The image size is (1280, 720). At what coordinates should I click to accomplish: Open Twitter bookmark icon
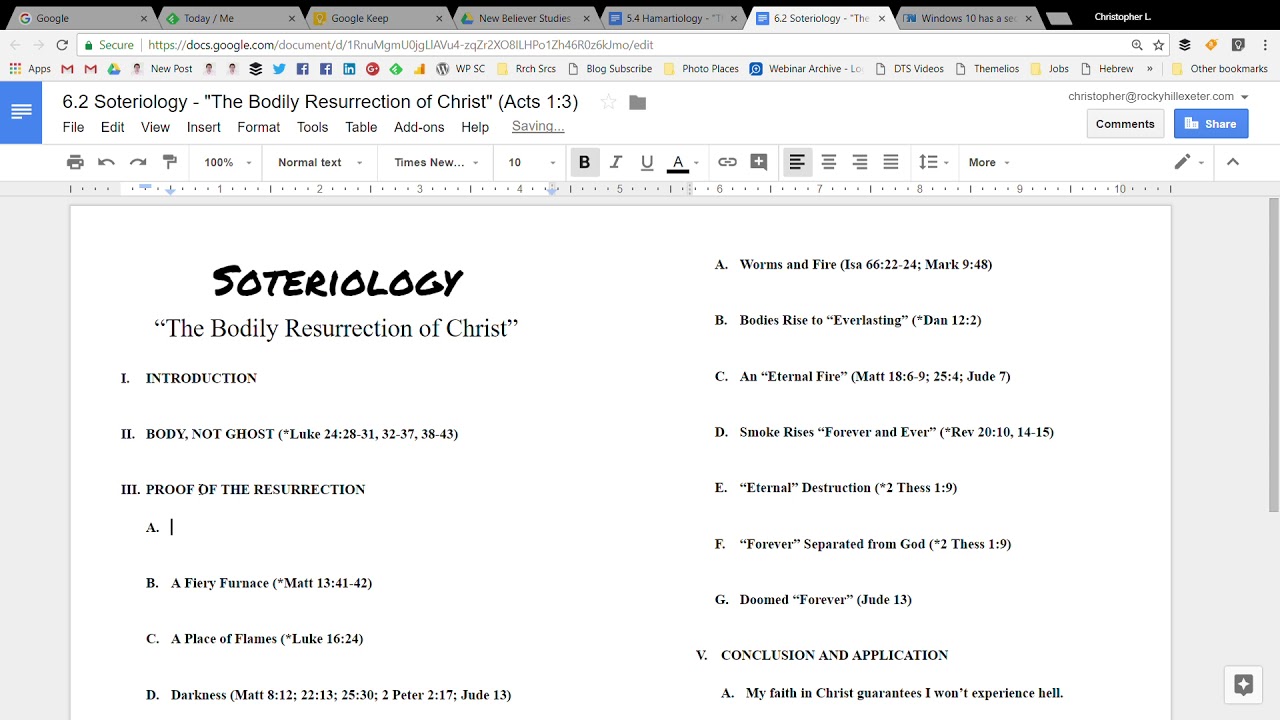pyautogui.click(x=279, y=69)
